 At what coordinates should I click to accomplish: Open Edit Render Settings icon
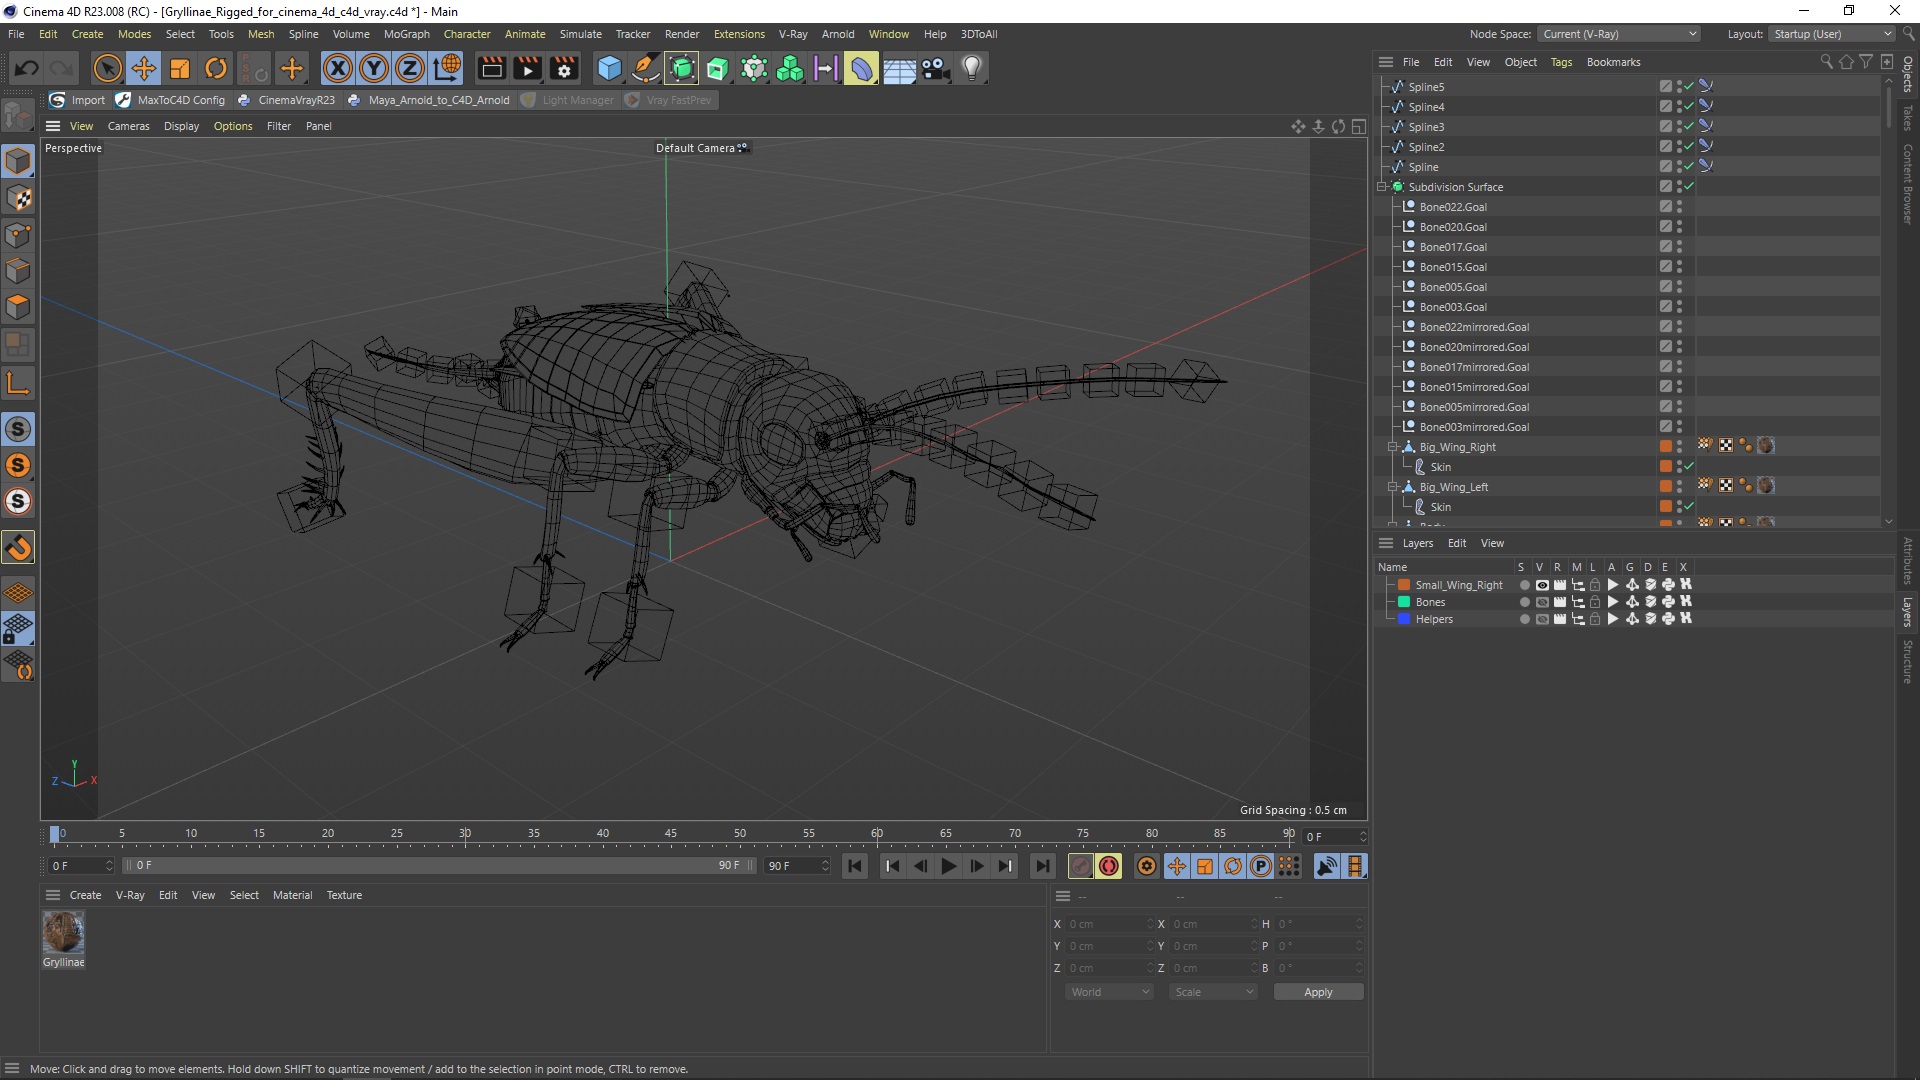coord(564,68)
